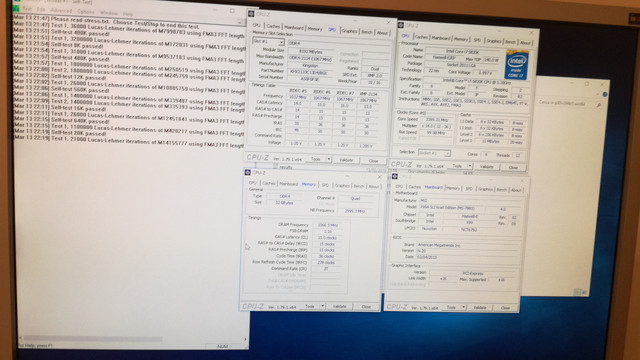The height and width of the screenshot is (360, 640).
Task: Switch to the Memory tab in the Mainboard window
Action: click(453, 188)
